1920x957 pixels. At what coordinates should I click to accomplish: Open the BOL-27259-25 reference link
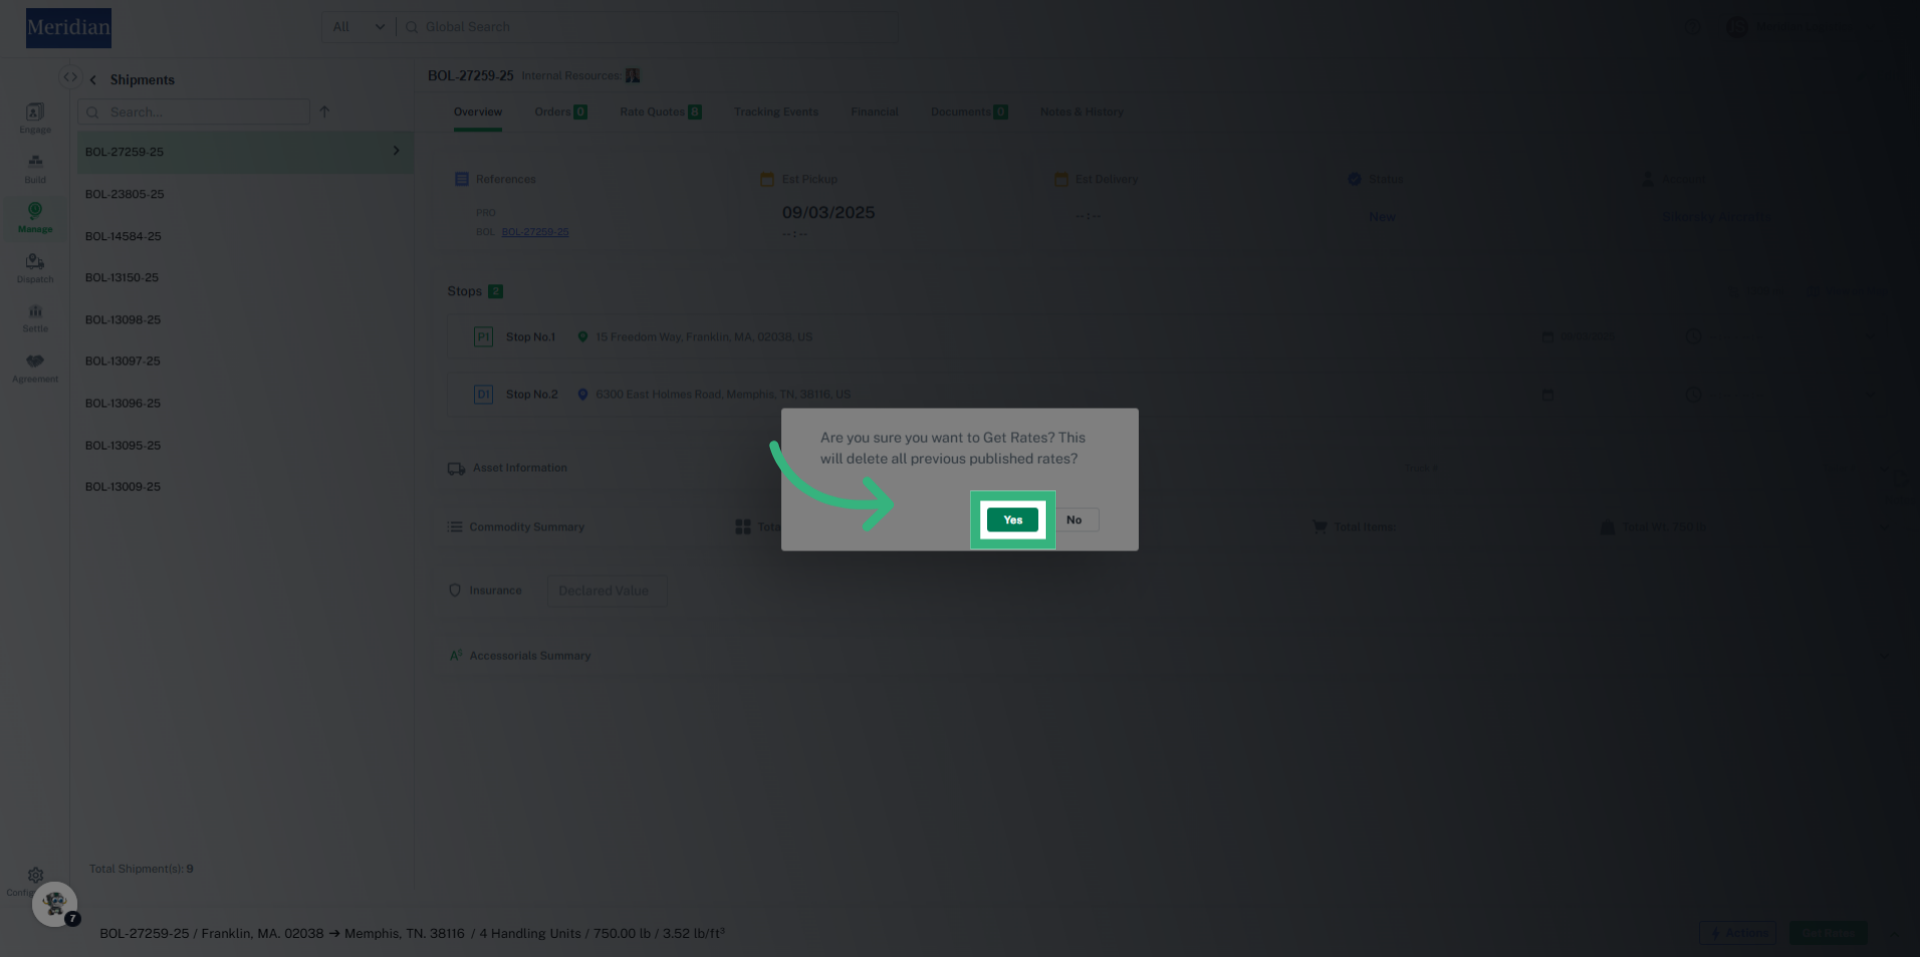pos(535,232)
